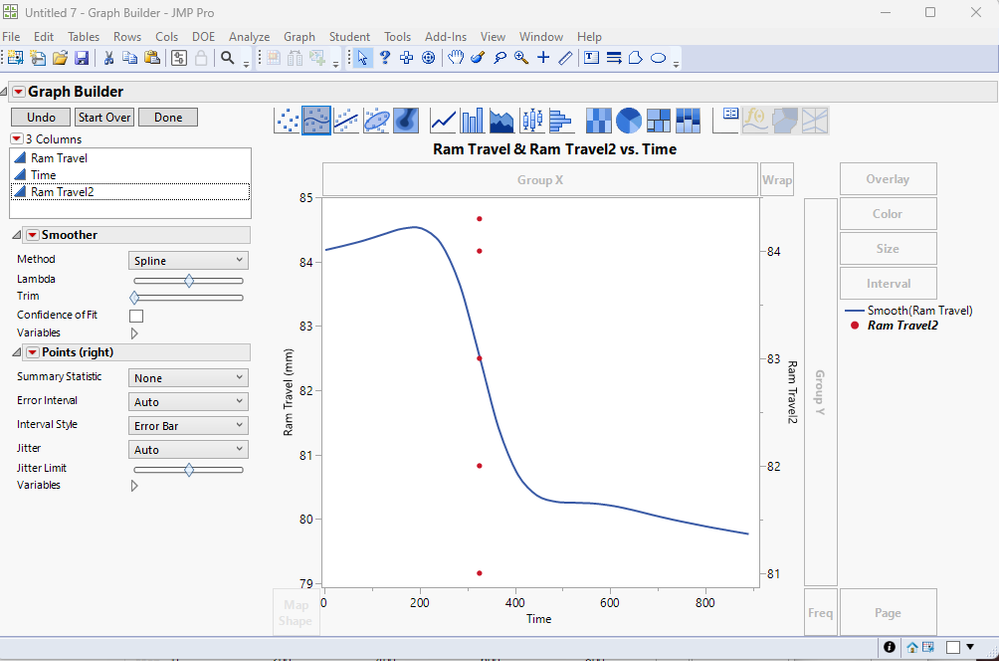The width and height of the screenshot is (999, 661).
Task: Click the Save icon in the toolbar
Action: (x=82, y=59)
